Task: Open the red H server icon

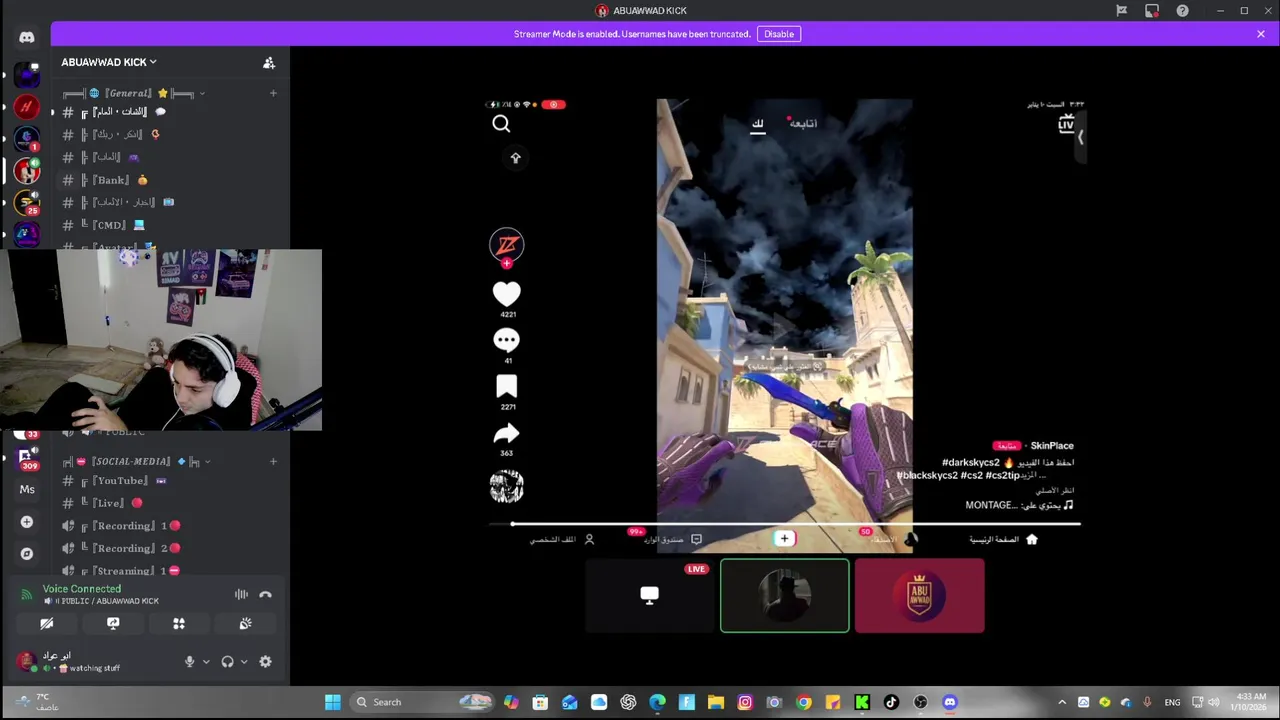Action: (27, 106)
